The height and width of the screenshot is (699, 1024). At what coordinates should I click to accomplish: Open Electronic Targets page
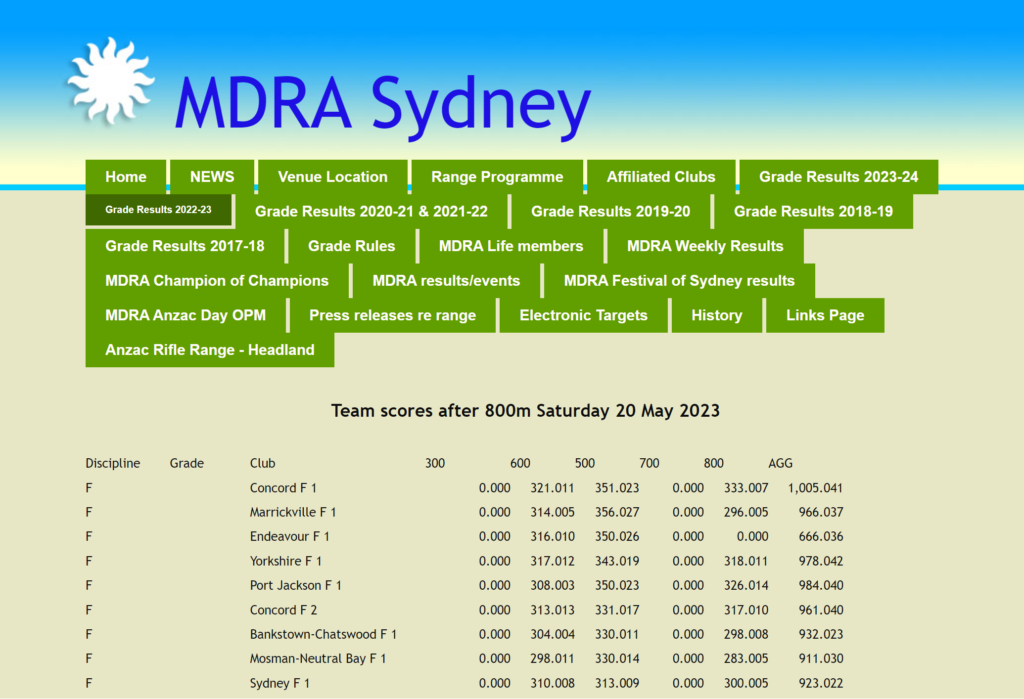click(583, 316)
